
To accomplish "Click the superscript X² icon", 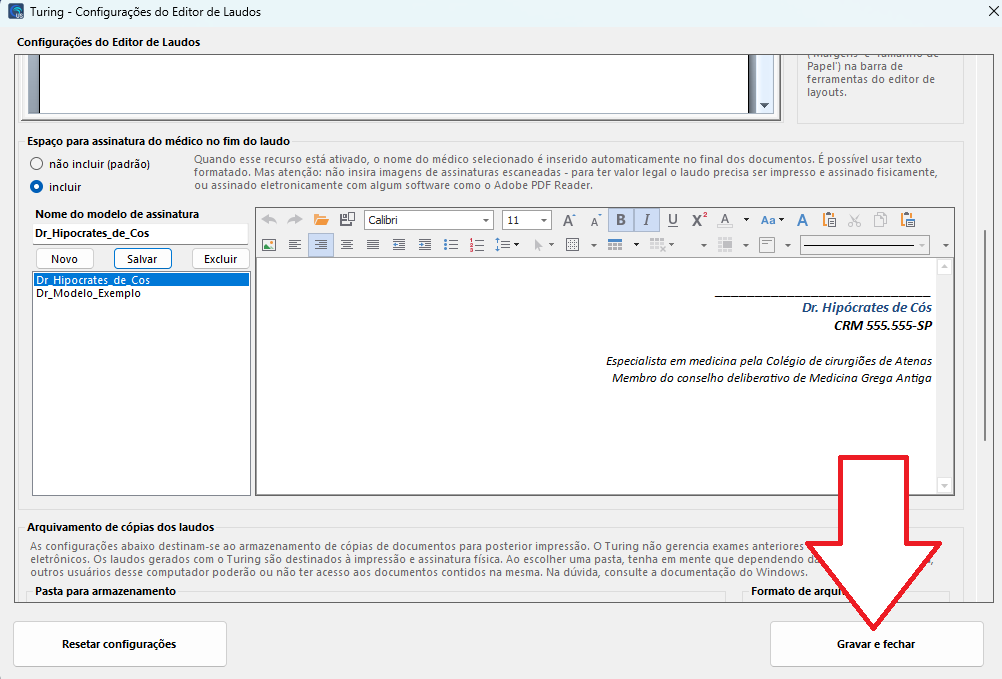I will click(x=699, y=220).
